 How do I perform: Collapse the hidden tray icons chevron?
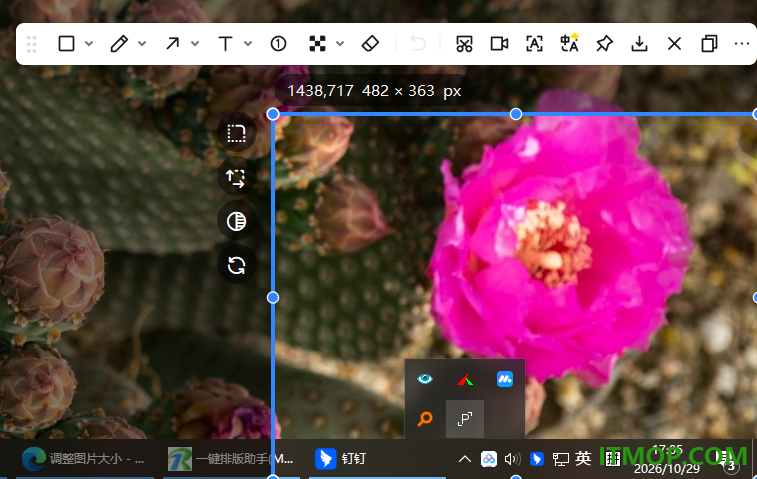pos(464,459)
